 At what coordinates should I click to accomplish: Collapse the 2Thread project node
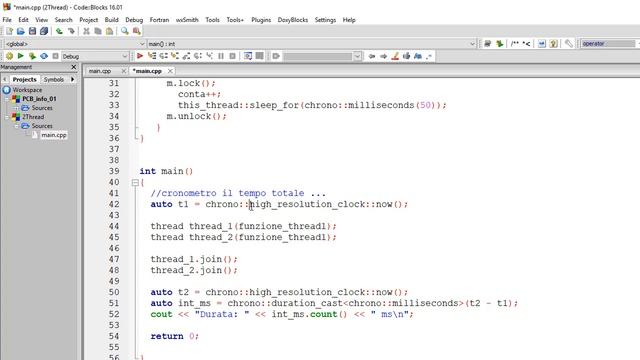click(x=7, y=117)
